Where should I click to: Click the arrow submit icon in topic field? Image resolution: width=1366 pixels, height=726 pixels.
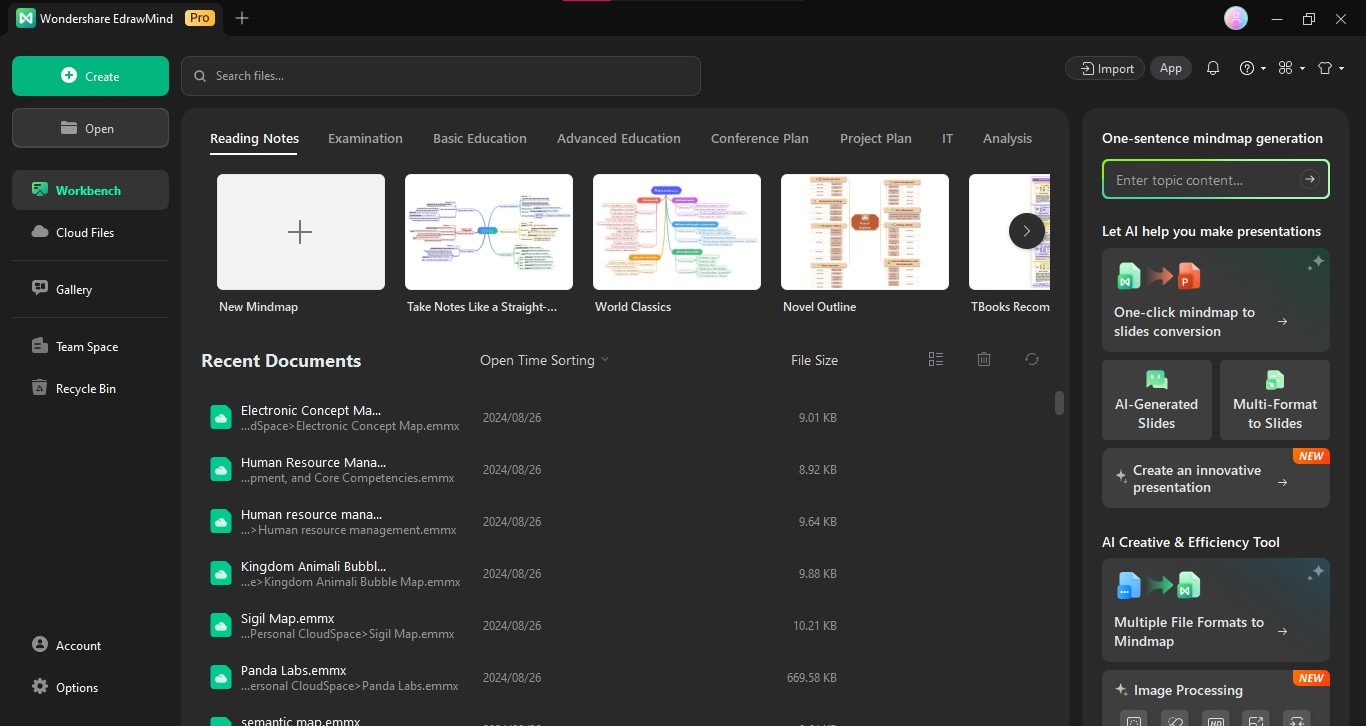1310,180
